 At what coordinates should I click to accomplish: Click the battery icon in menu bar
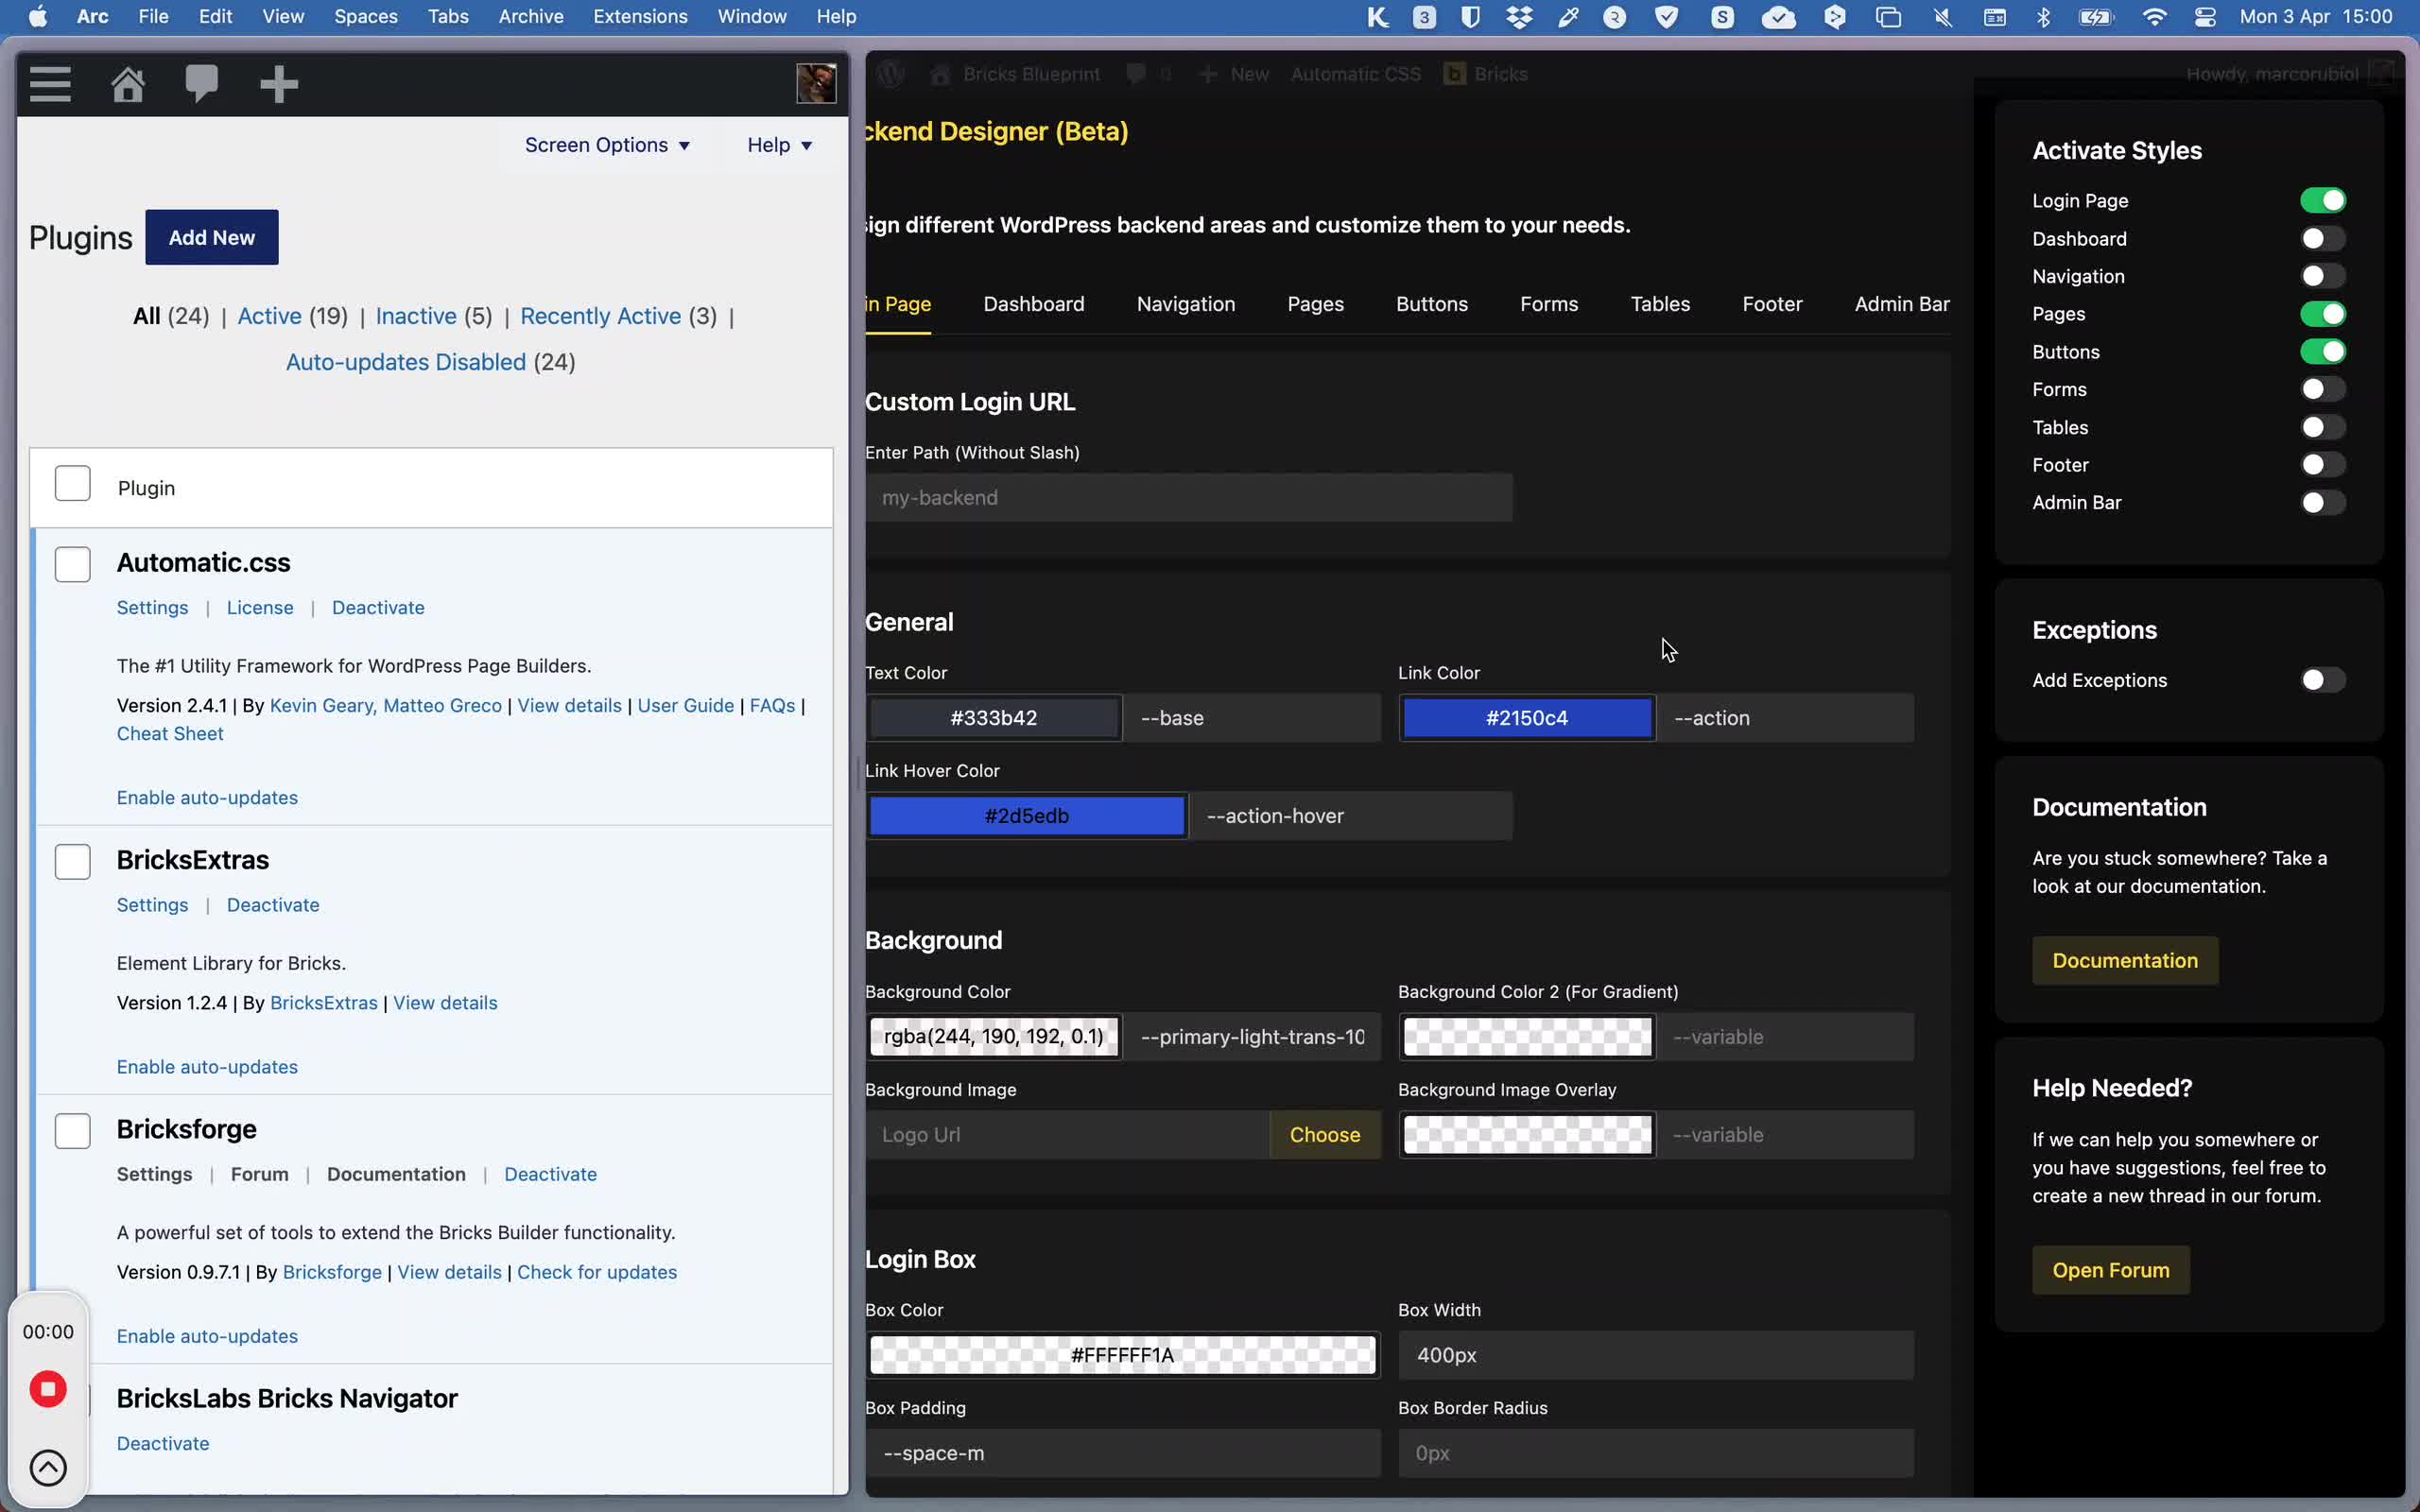tap(2095, 16)
